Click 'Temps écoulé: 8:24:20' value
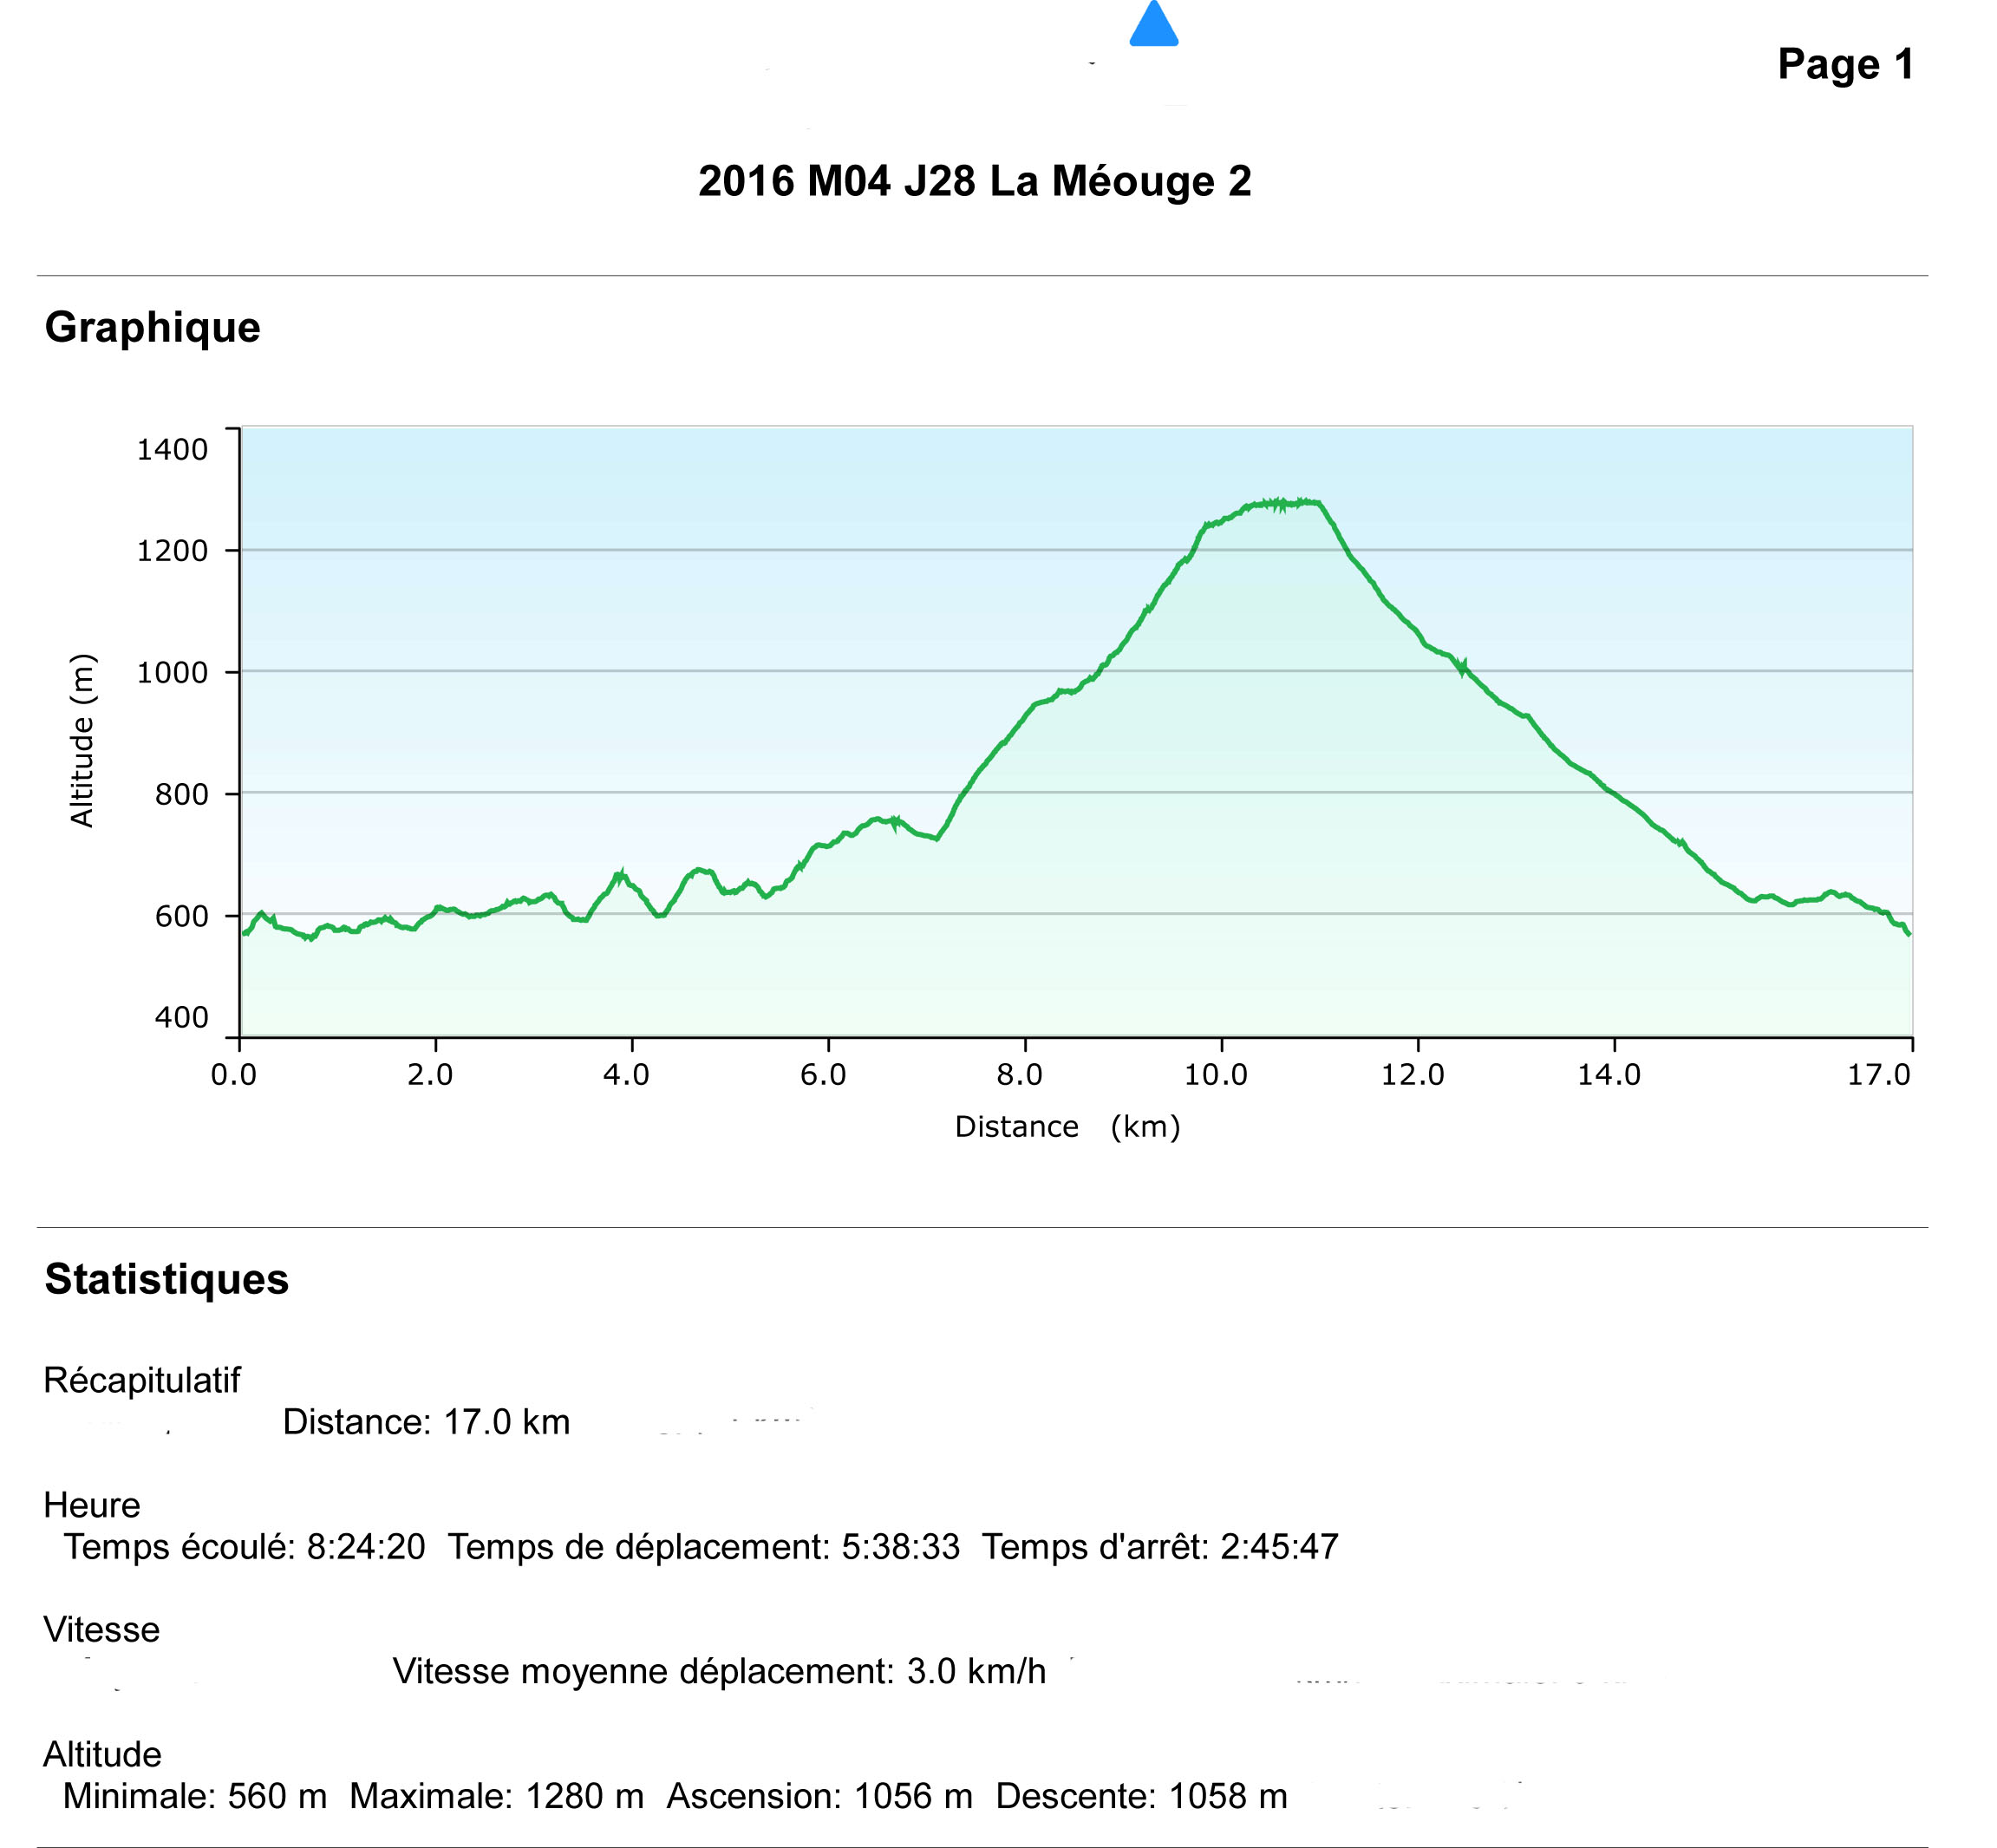This screenshot has width=1997, height=1848. tap(245, 1548)
